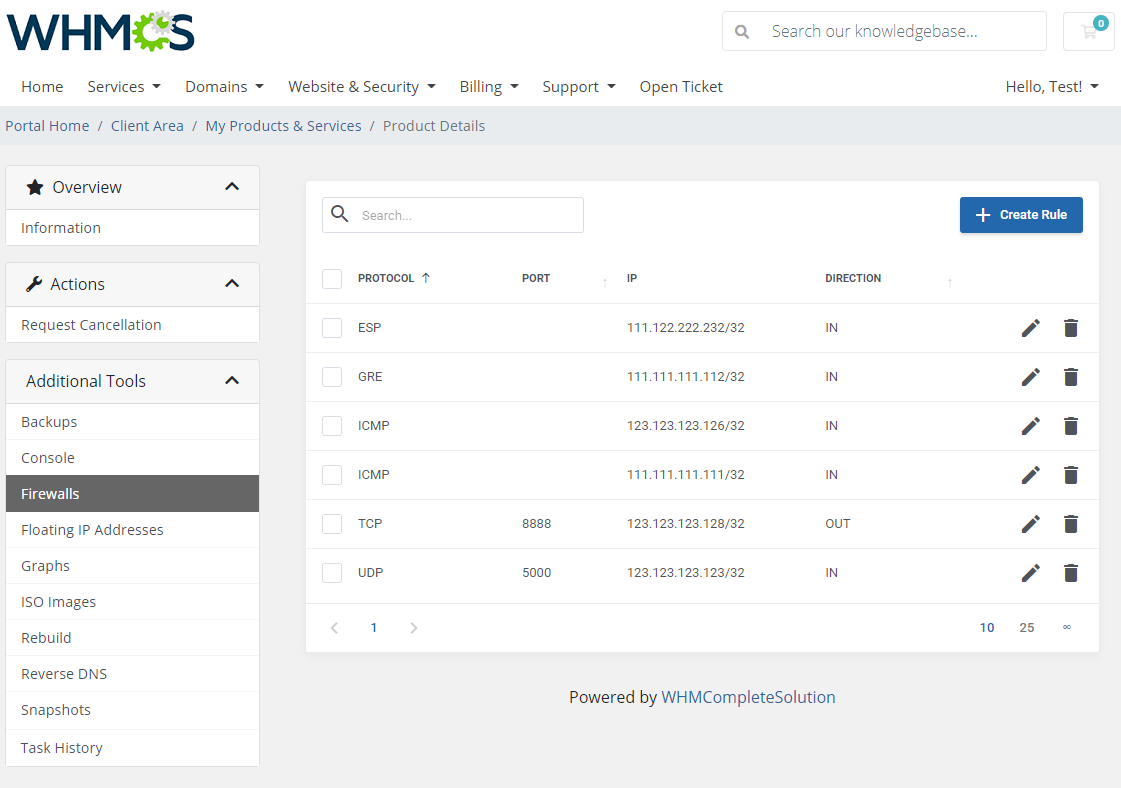This screenshot has height=788, width=1121.
Task: Open ISO Images in sidebar
Action: point(132,602)
